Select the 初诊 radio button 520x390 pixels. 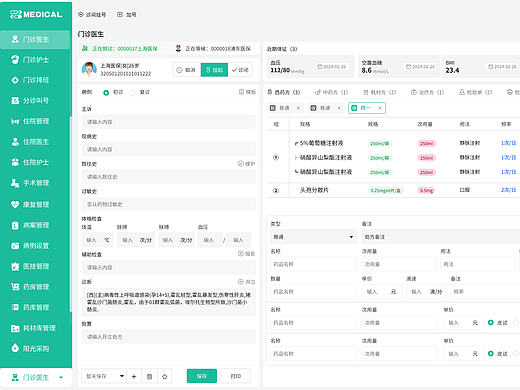coord(106,93)
